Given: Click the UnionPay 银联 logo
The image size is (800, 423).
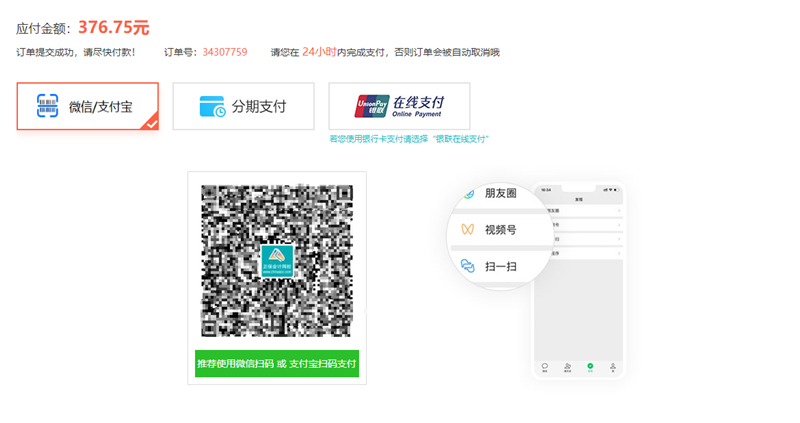Looking at the screenshot, I should 372,106.
